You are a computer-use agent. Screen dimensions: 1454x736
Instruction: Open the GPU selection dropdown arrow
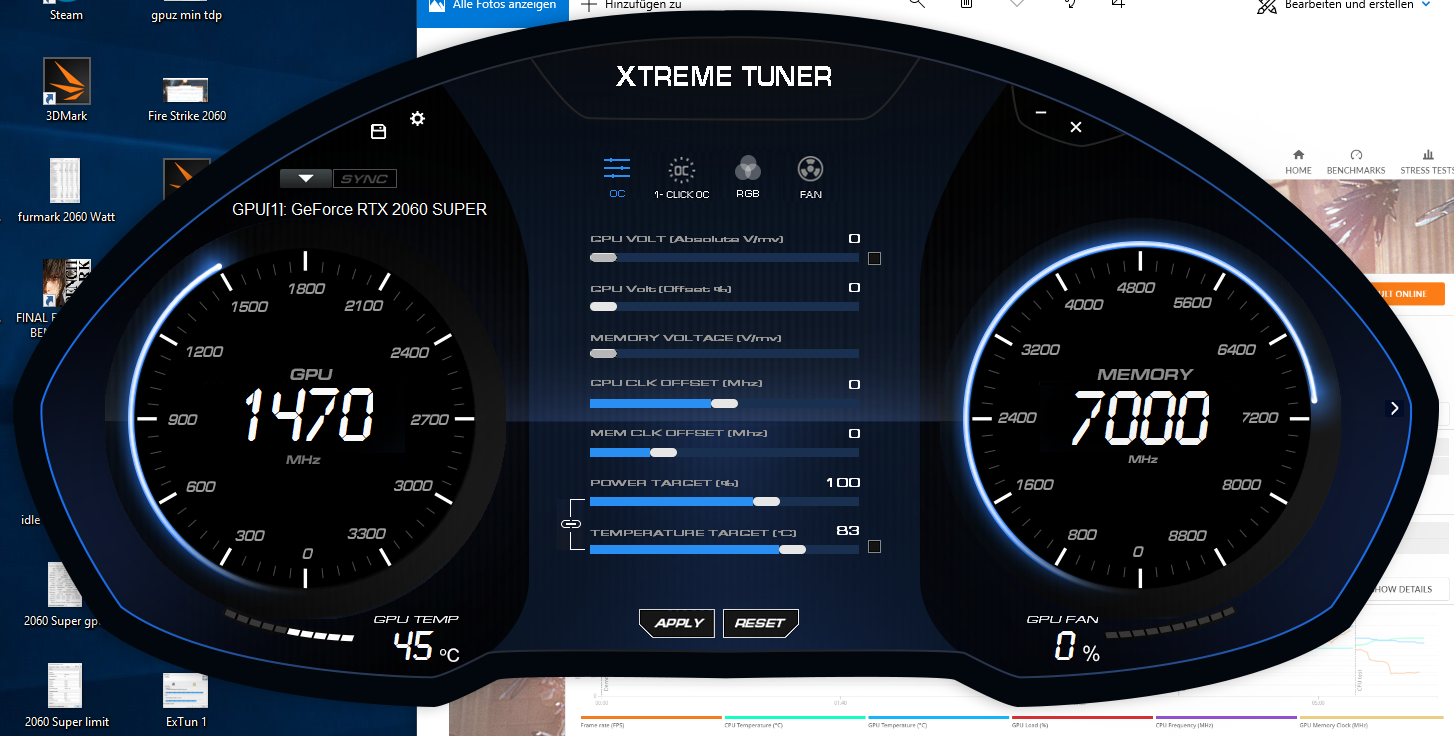(x=306, y=179)
